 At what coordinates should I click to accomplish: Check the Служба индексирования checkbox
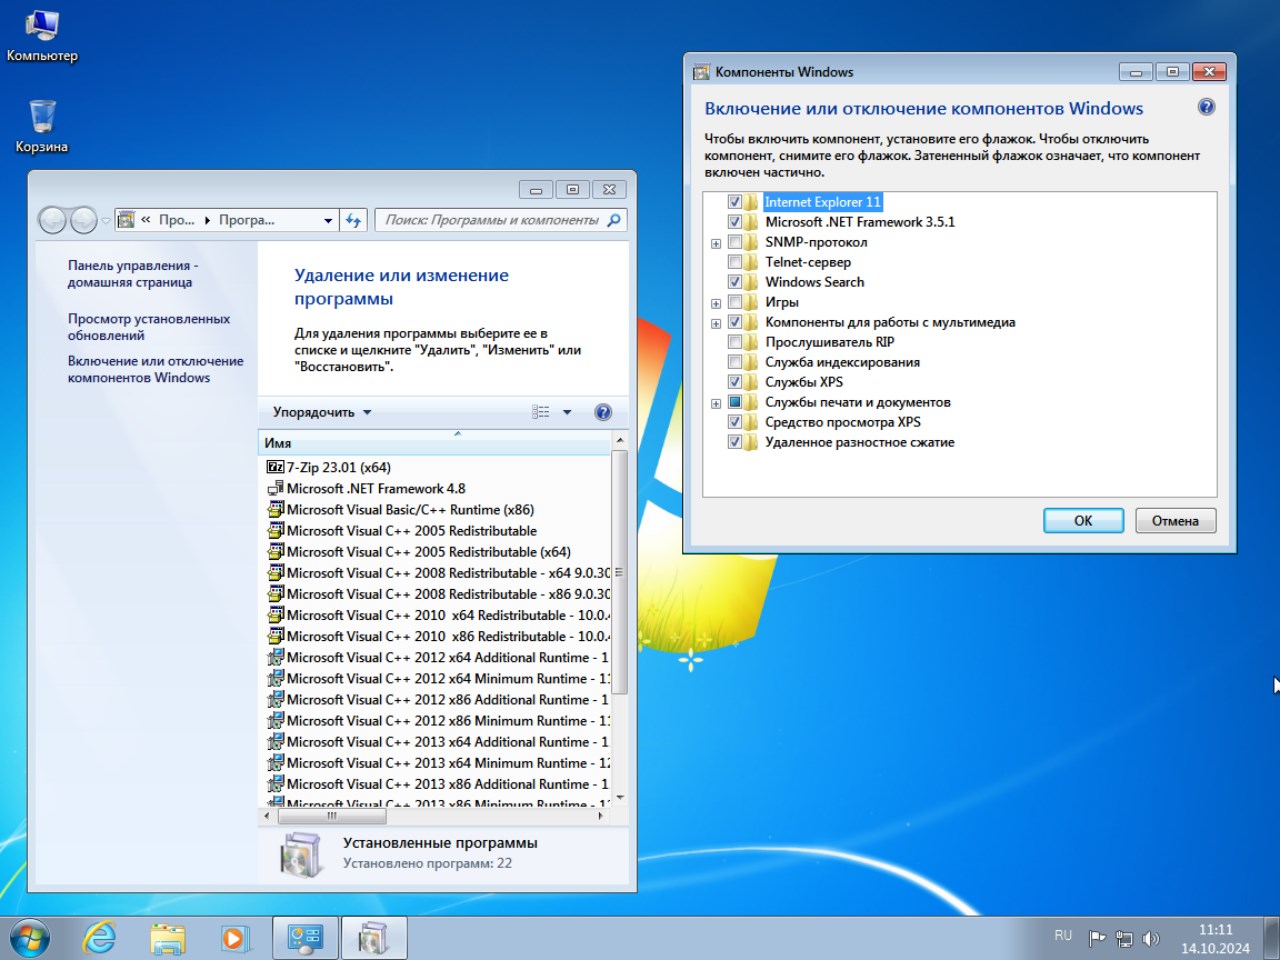pos(735,362)
